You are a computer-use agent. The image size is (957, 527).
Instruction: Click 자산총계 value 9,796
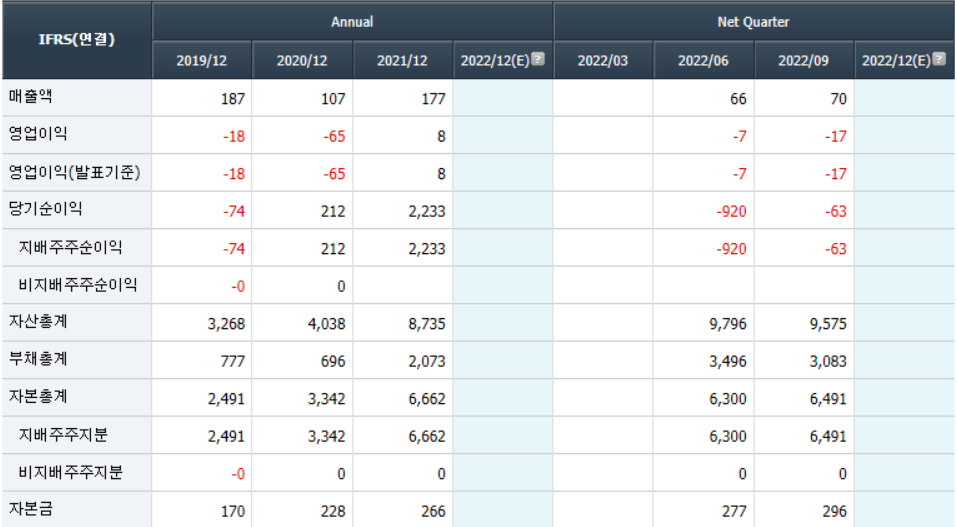coord(728,324)
